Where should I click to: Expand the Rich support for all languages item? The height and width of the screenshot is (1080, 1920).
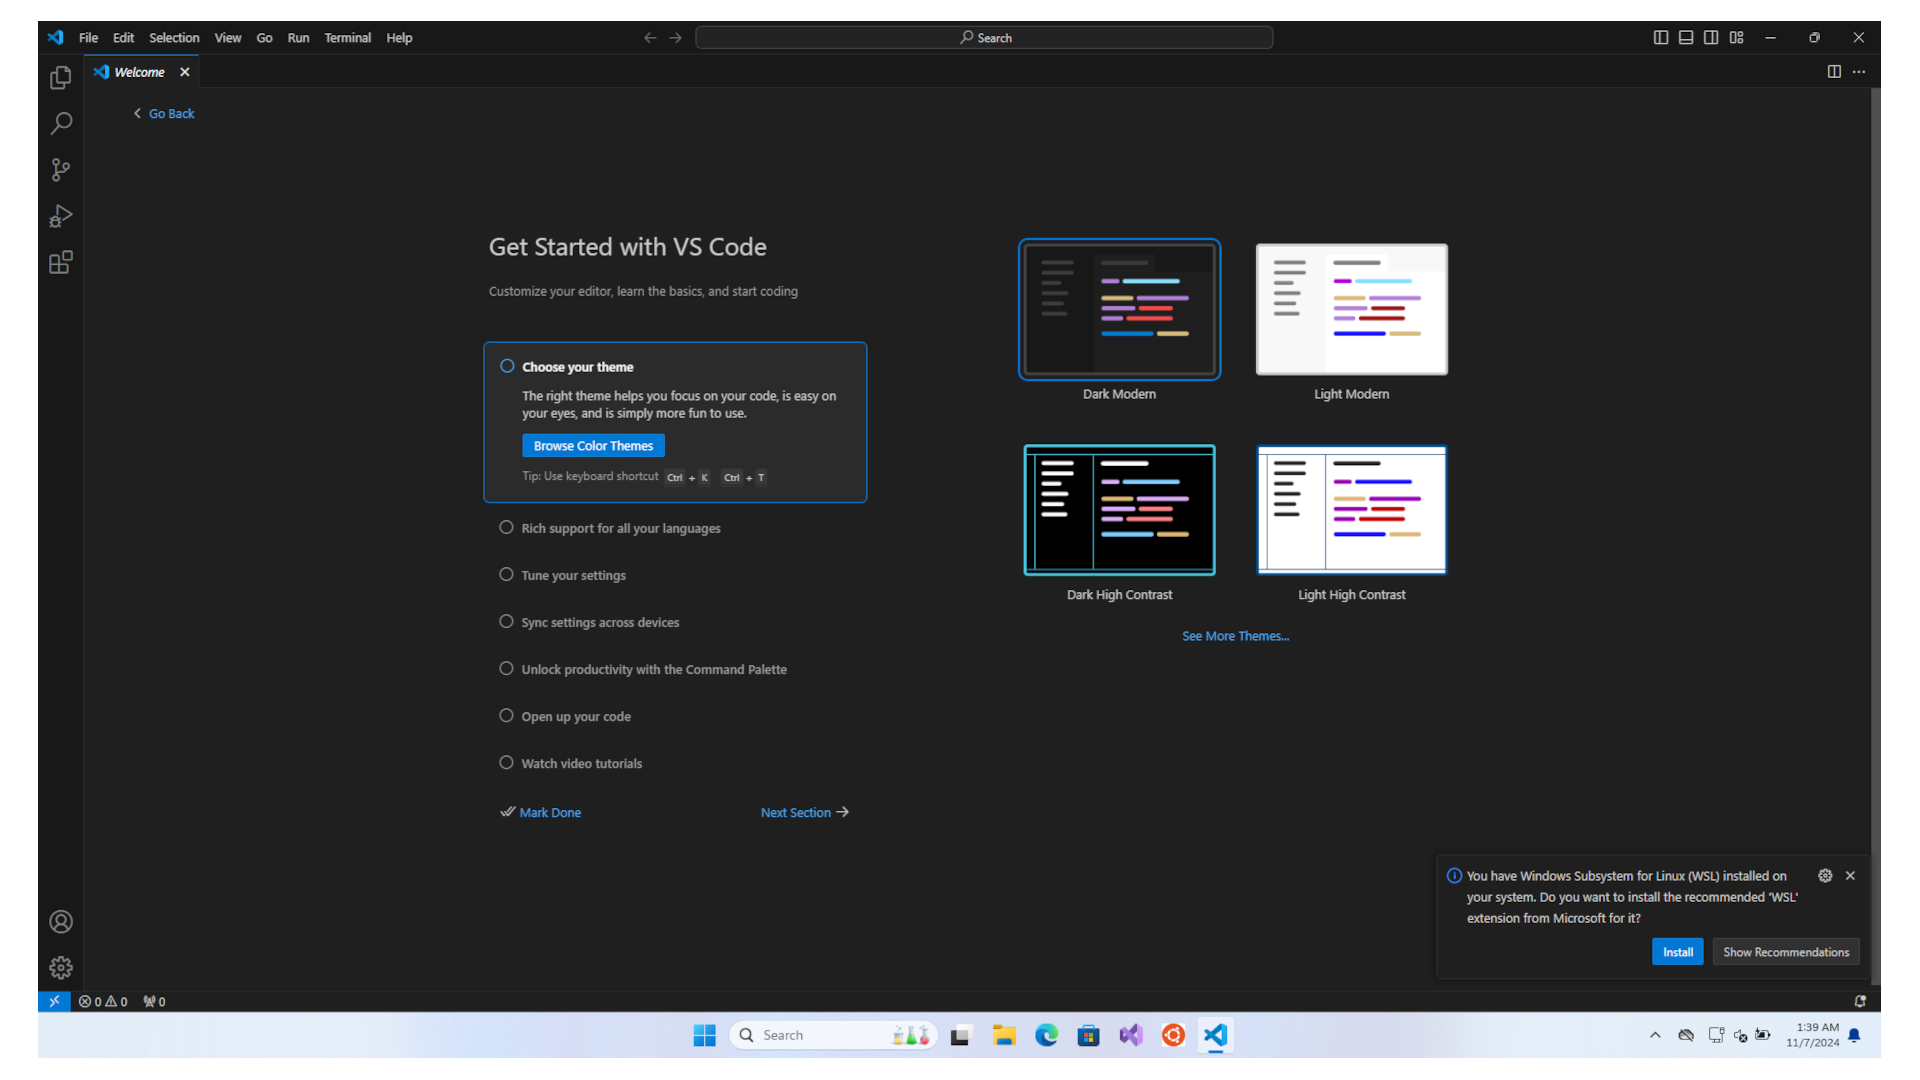620,528
